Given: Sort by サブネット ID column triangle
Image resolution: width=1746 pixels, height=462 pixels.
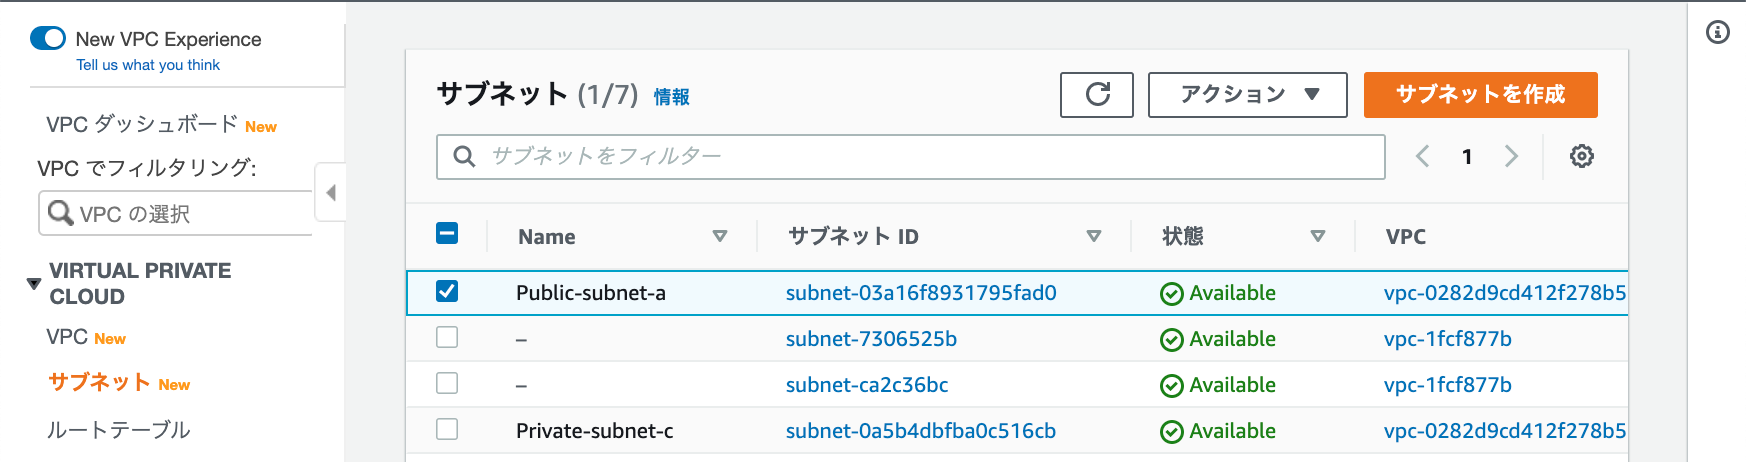Looking at the screenshot, I should [1093, 237].
